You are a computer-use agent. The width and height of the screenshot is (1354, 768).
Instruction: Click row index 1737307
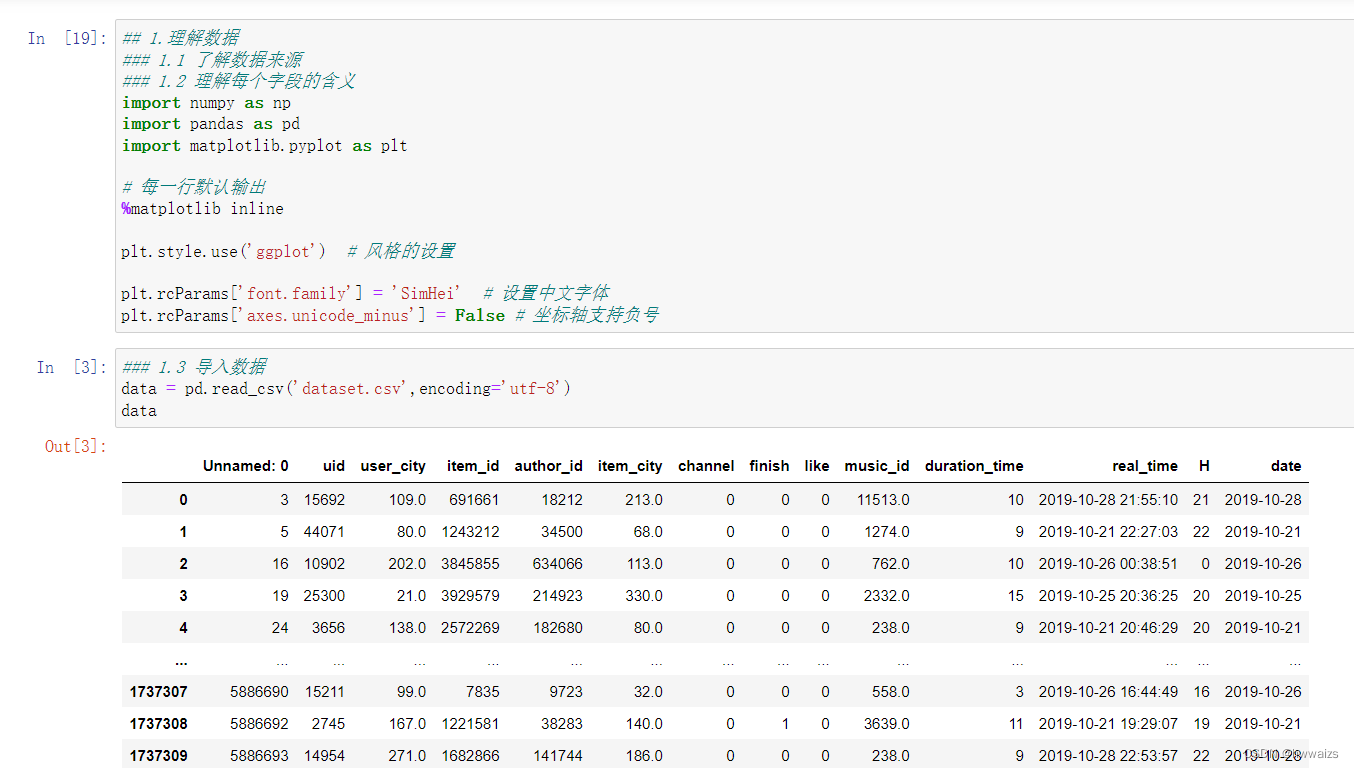[x=158, y=692]
